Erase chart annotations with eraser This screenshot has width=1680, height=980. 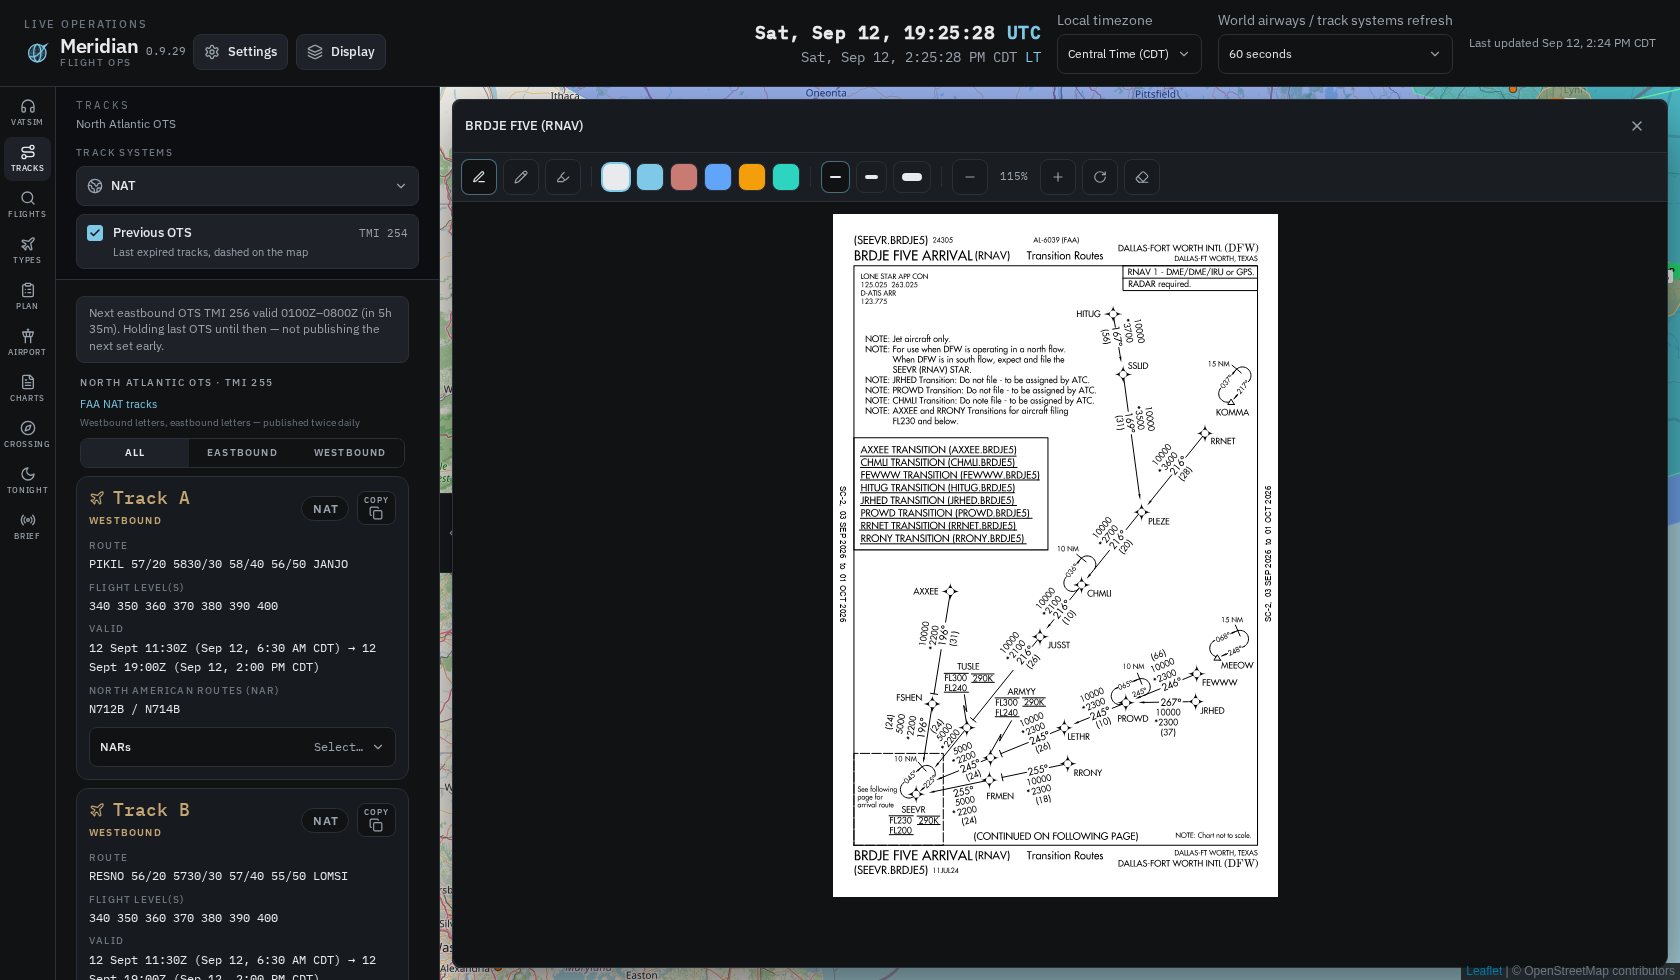click(1142, 177)
